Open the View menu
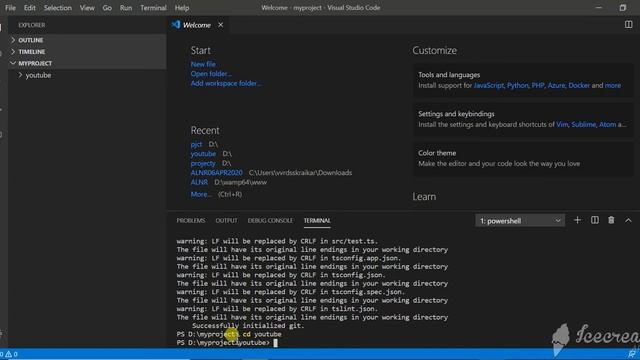Image resolution: width=640 pixels, height=360 pixels. [87, 8]
